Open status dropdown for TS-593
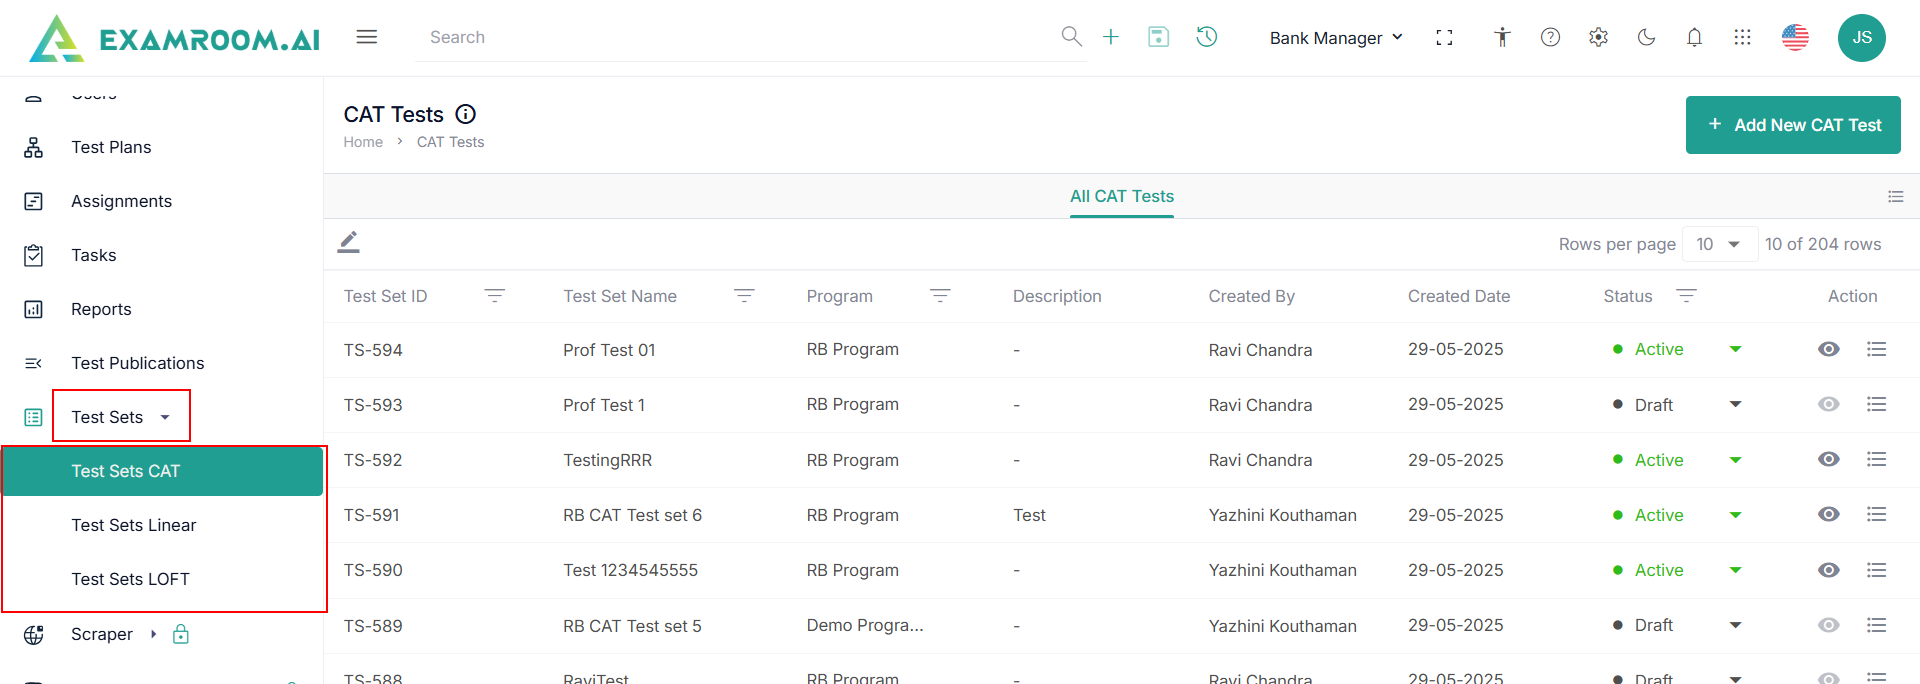This screenshot has height=684, width=1920. point(1735,404)
